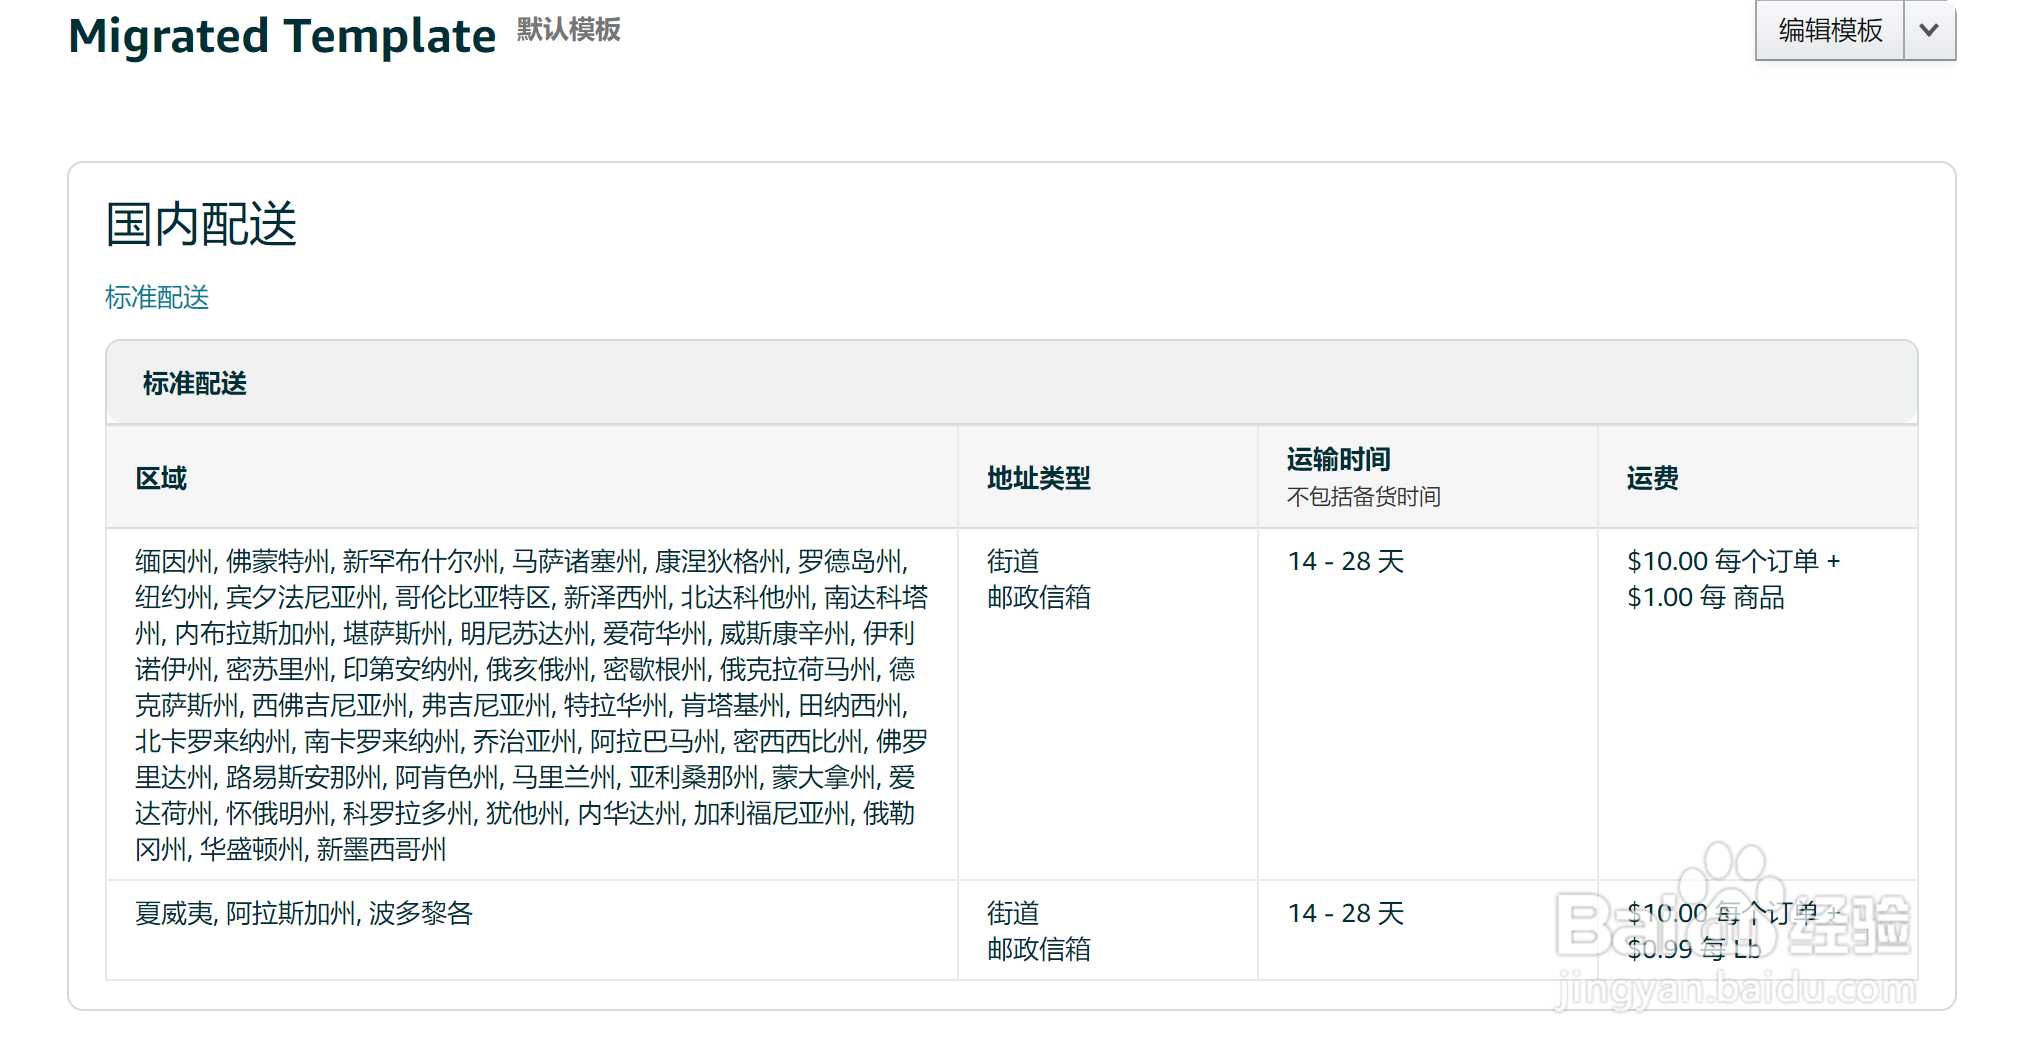Open the blue 标准配送 link
Viewport: 2026px width, 1058px height.
(157, 297)
